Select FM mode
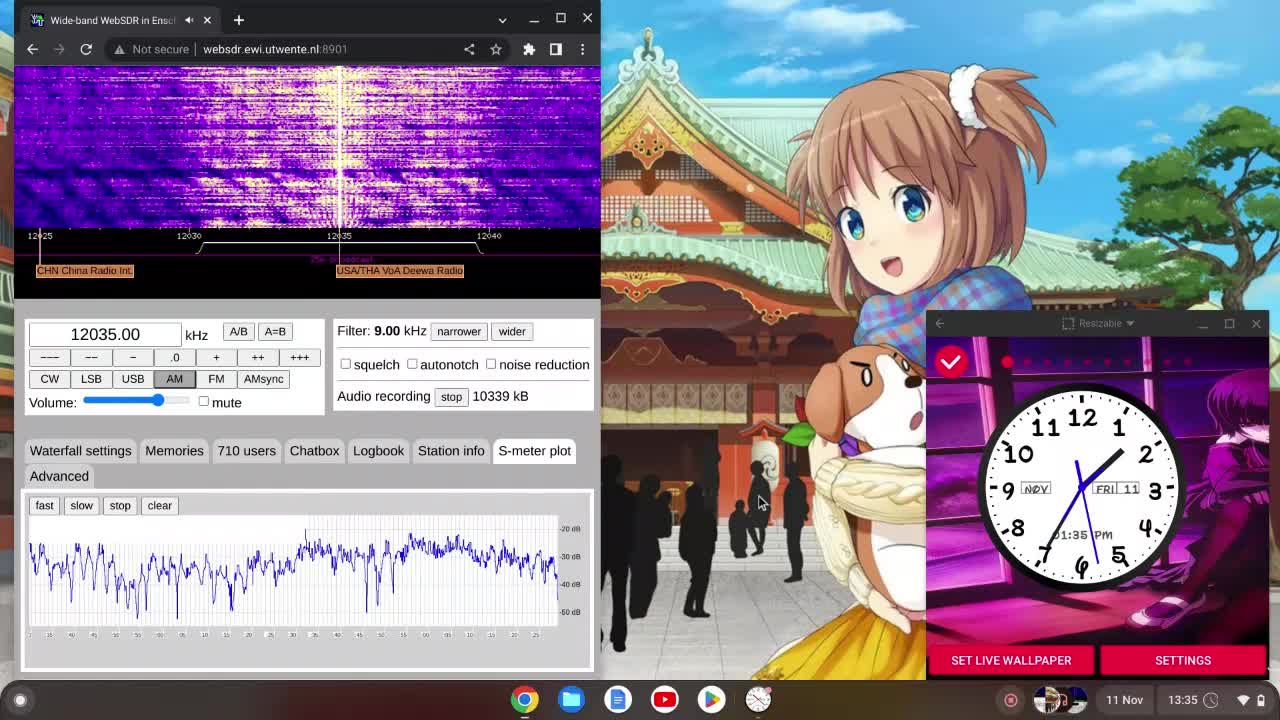 216,379
